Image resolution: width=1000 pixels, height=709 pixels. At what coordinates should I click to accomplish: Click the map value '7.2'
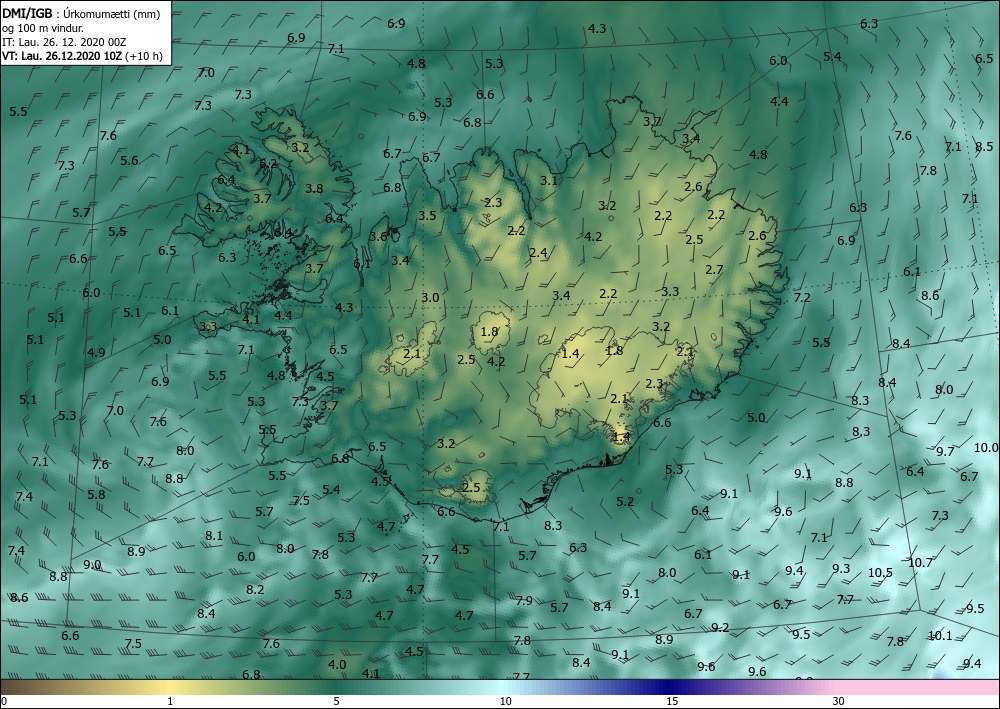(x=802, y=298)
